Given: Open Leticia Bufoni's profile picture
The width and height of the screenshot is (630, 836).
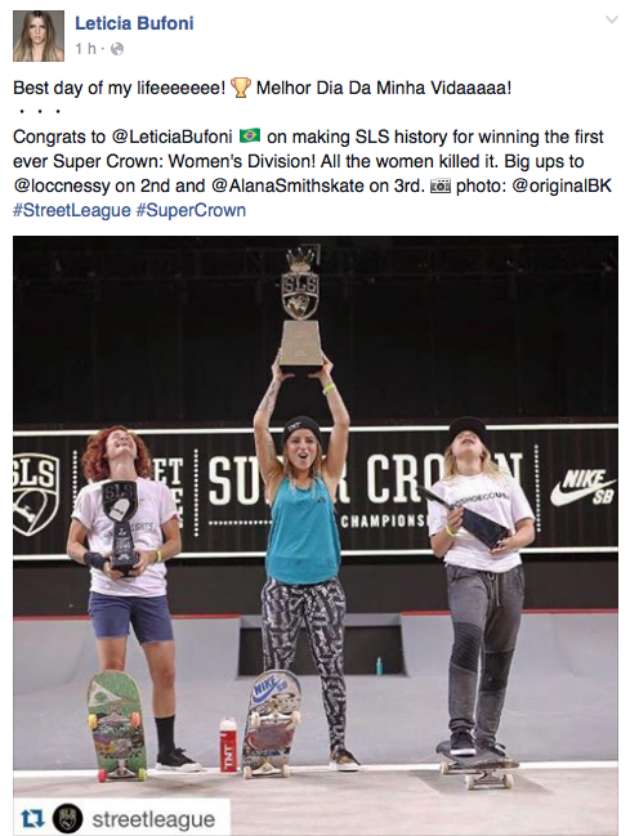Looking at the screenshot, I should pyautogui.click(x=38, y=36).
